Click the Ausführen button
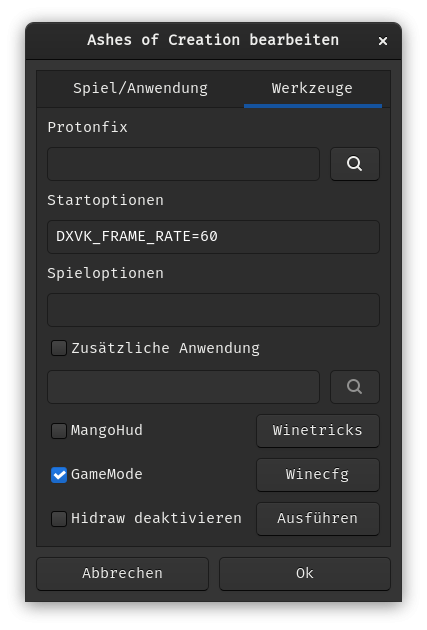427x630 pixels. pyautogui.click(x=318, y=519)
